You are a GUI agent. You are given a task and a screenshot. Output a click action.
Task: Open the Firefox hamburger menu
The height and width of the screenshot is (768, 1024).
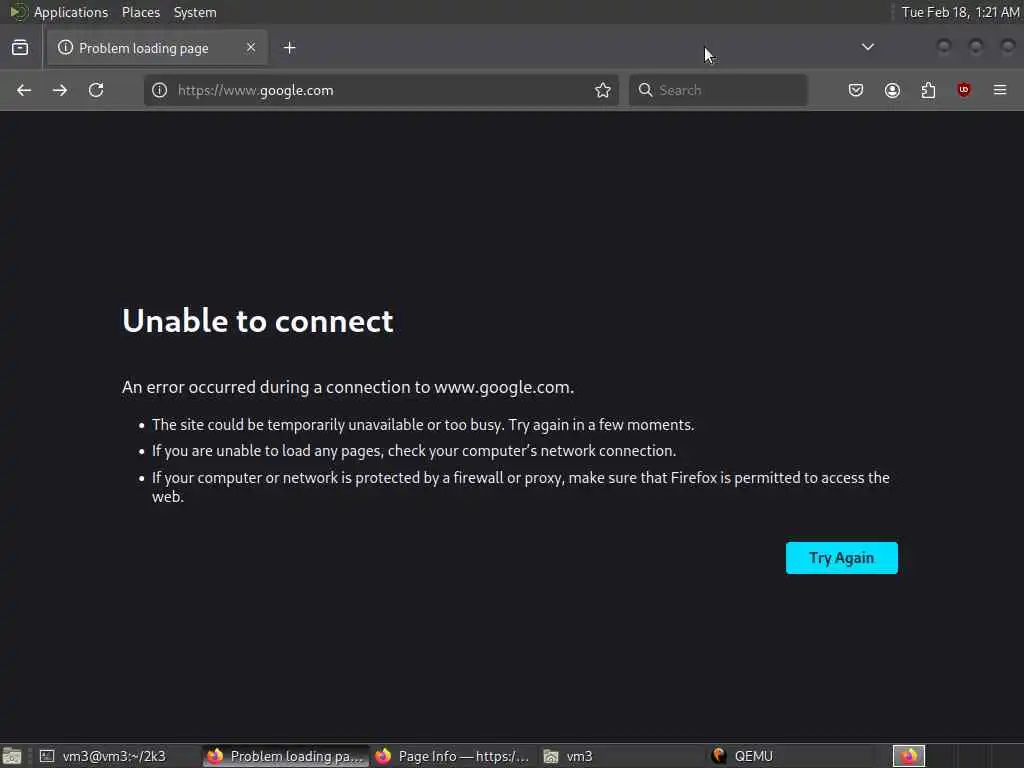coord(1000,90)
